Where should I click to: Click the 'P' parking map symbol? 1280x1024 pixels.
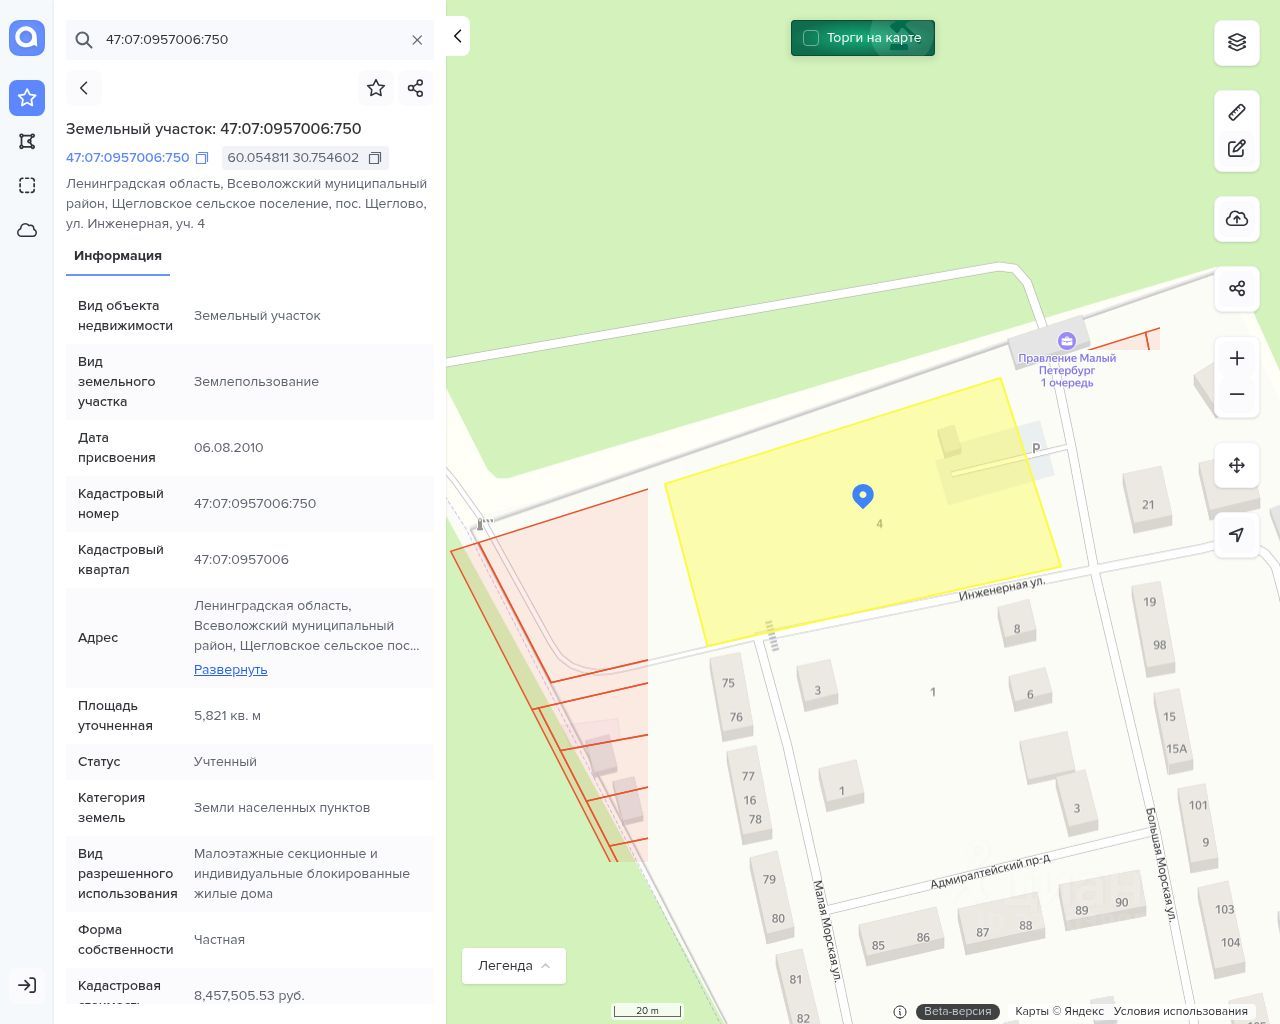pos(1036,447)
